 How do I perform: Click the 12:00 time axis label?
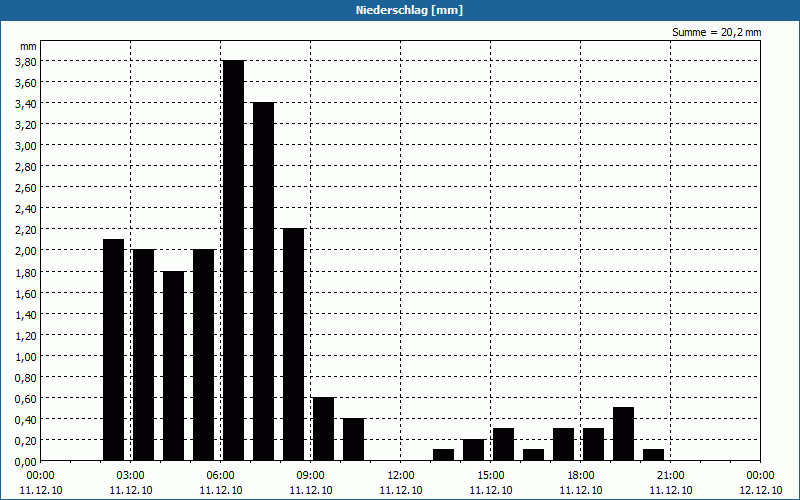point(401,475)
